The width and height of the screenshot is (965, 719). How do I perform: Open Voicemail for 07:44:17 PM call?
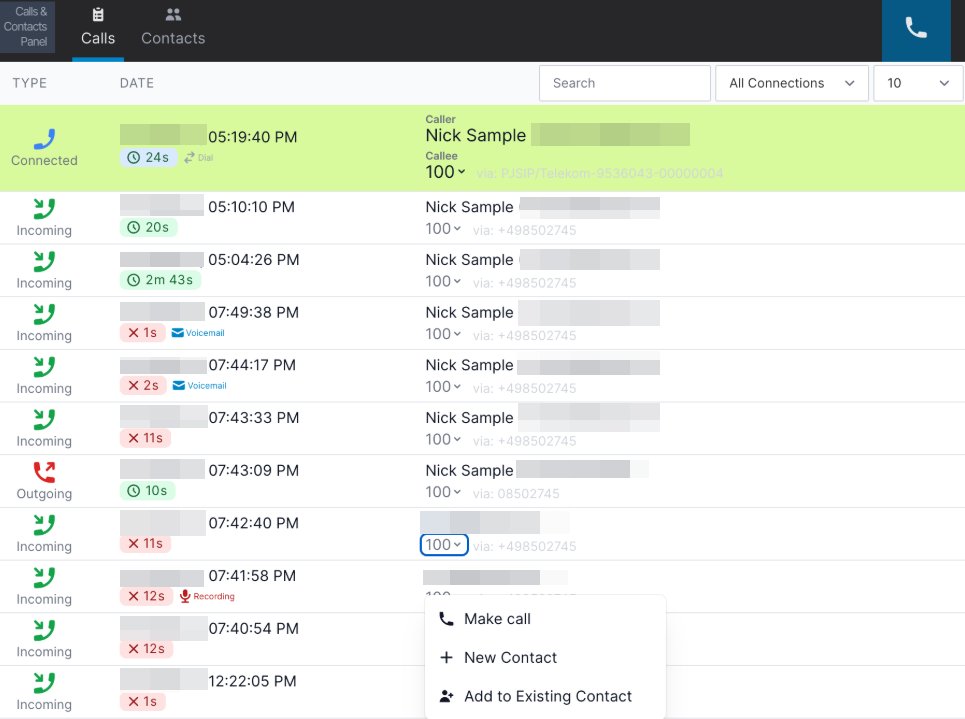(x=199, y=385)
